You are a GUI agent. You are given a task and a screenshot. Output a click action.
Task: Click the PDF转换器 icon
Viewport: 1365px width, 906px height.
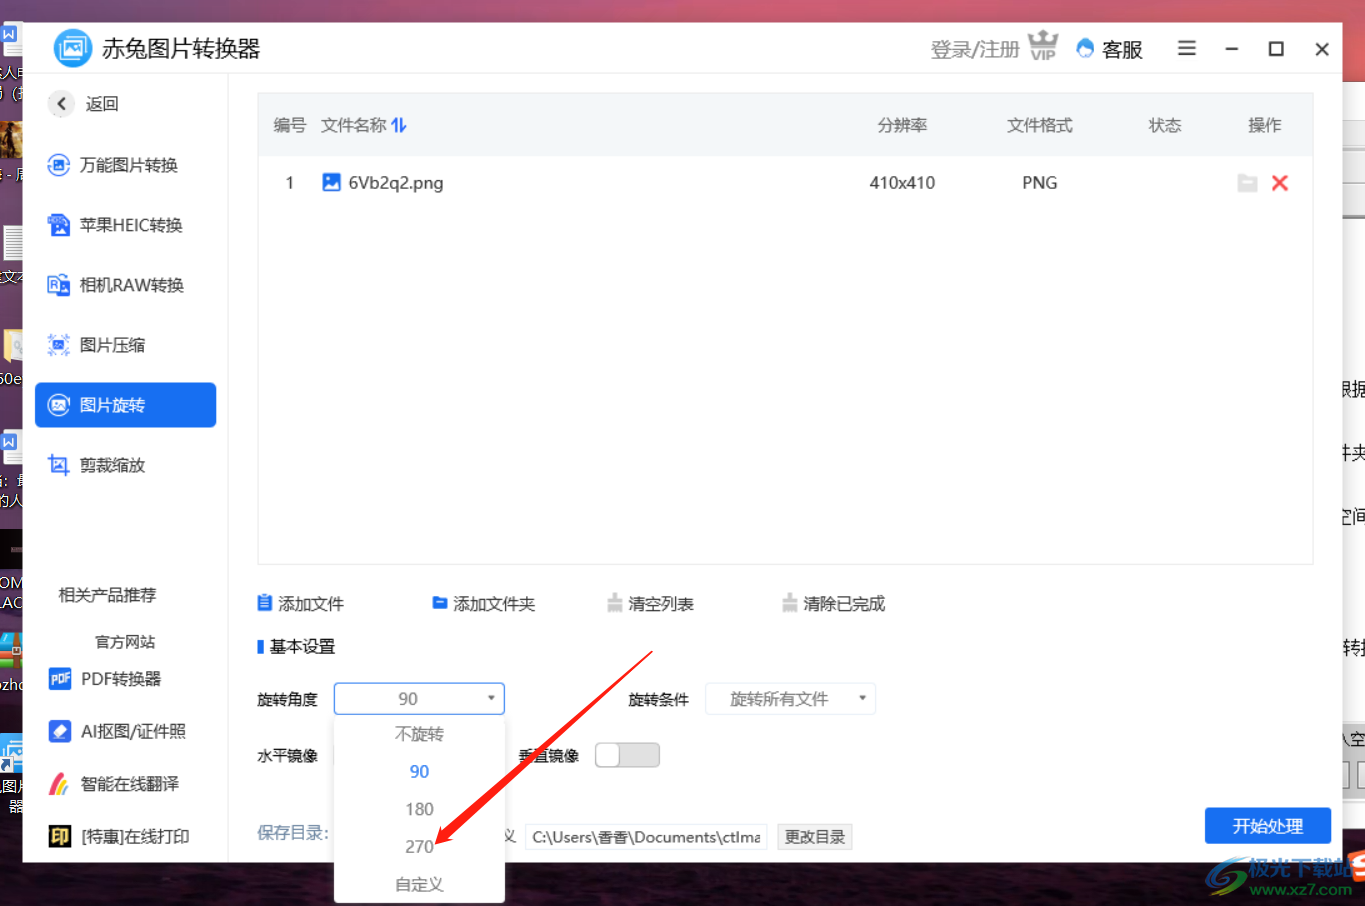point(60,679)
